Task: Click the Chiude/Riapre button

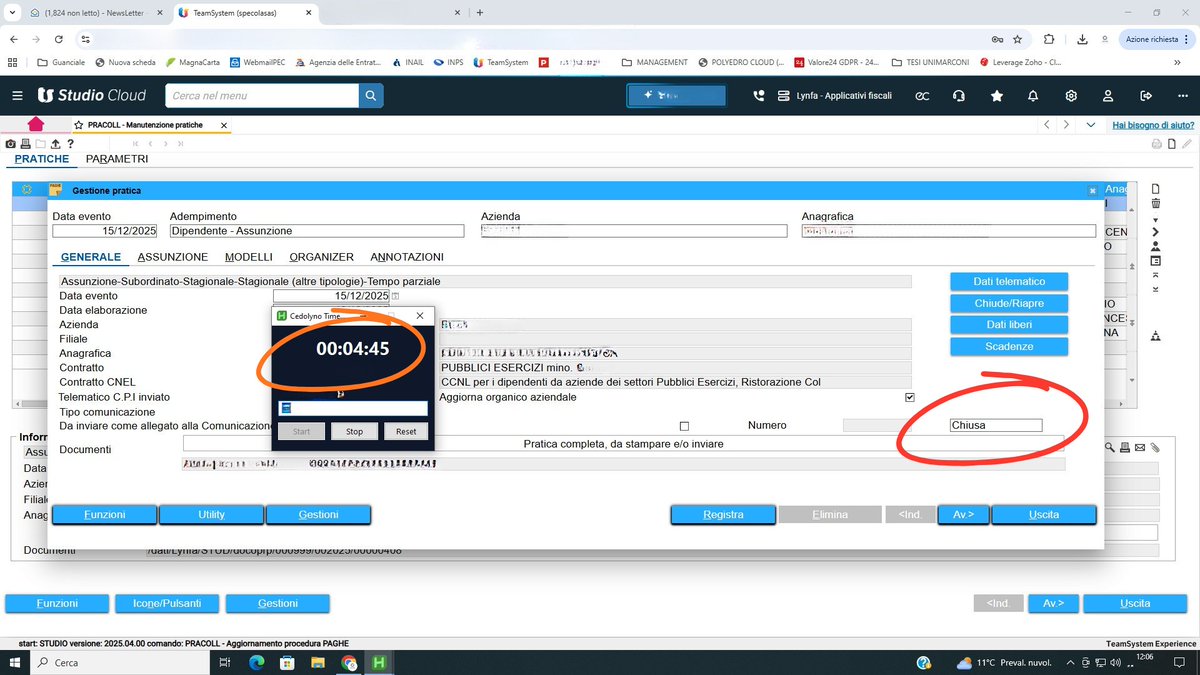Action: tap(1009, 303)
